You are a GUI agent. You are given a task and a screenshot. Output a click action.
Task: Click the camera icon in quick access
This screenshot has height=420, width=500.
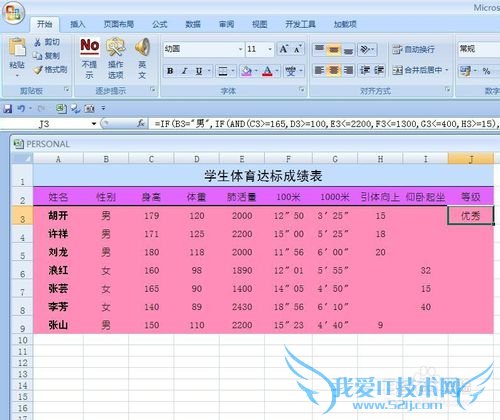coord(89,108)
